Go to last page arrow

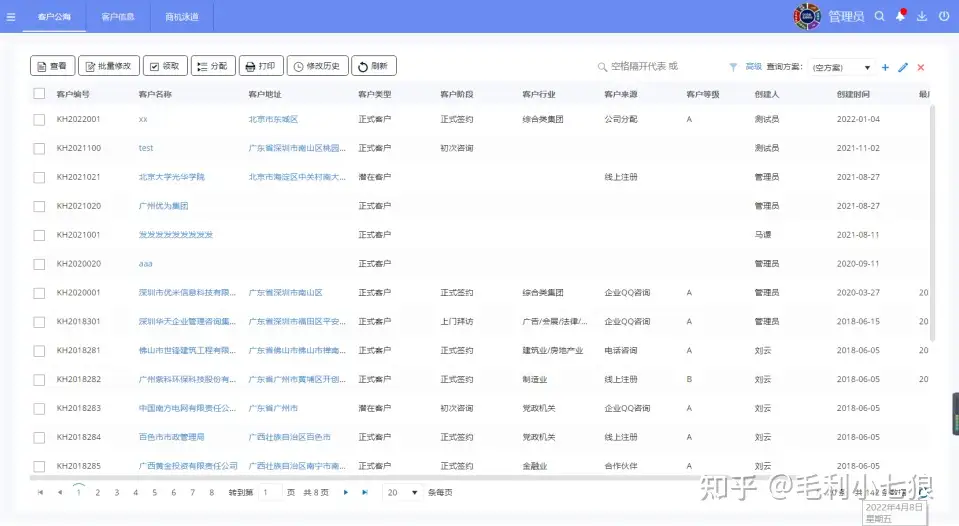click(x=365, y=492)
